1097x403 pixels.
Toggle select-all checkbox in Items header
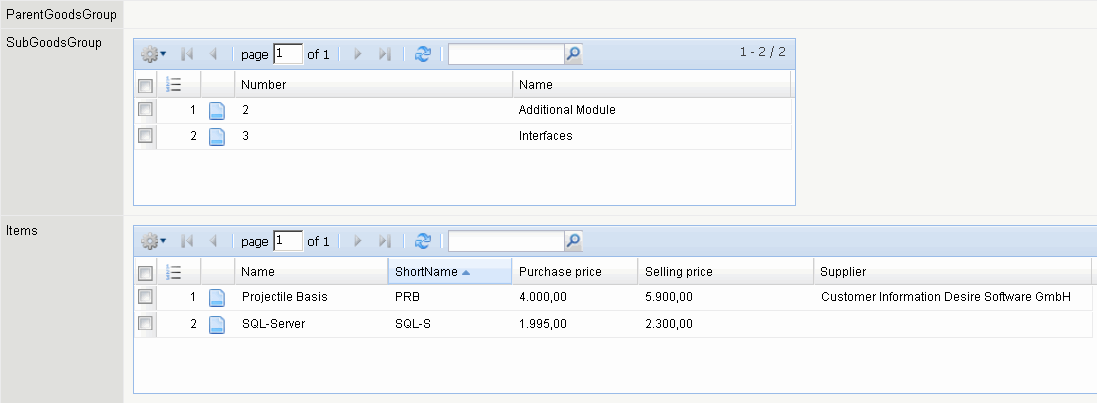coord(145,272)
